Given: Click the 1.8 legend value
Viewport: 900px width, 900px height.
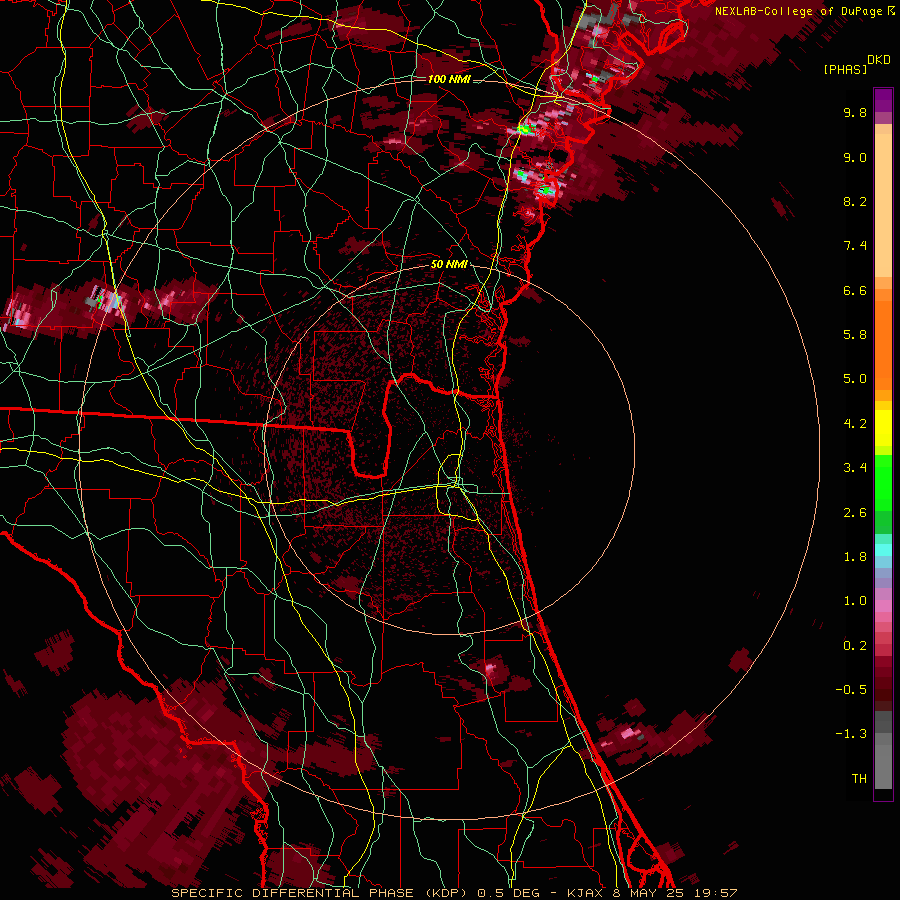Looking at the screenshot, I should point(855,557).
